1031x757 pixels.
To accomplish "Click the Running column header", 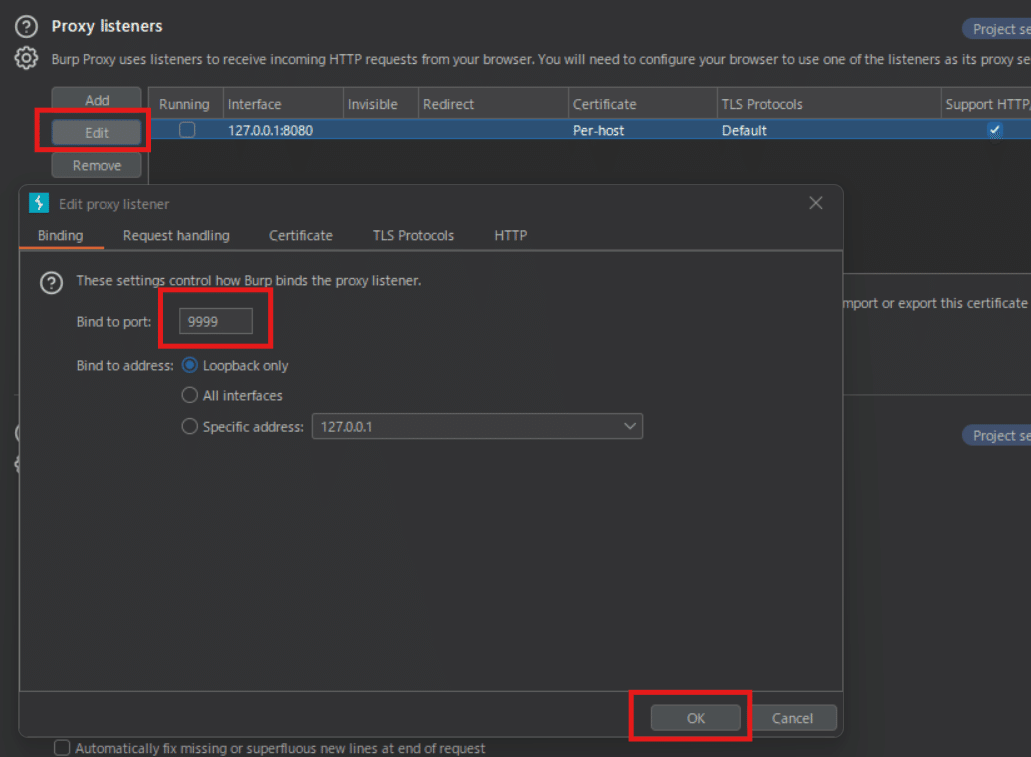I will (x=184, y=104).
